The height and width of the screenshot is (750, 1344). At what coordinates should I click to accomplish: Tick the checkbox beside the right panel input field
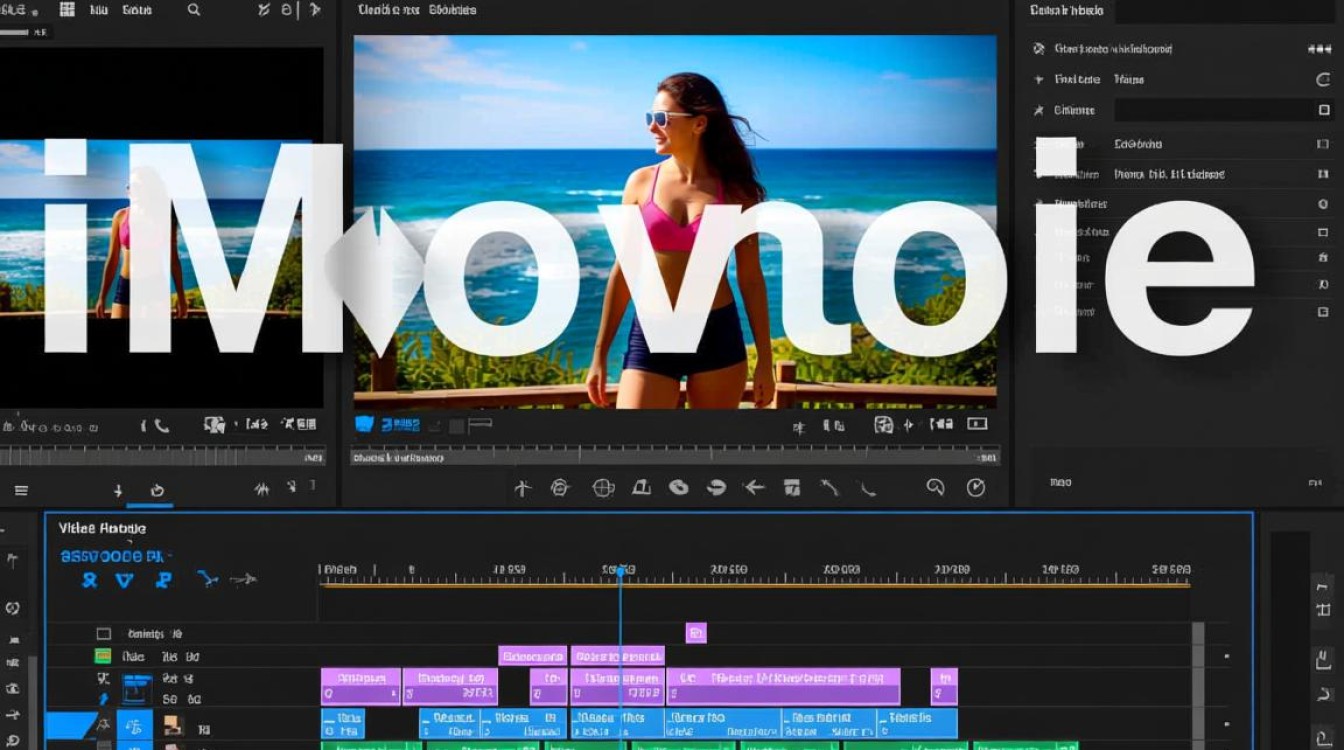(1324, 110)
